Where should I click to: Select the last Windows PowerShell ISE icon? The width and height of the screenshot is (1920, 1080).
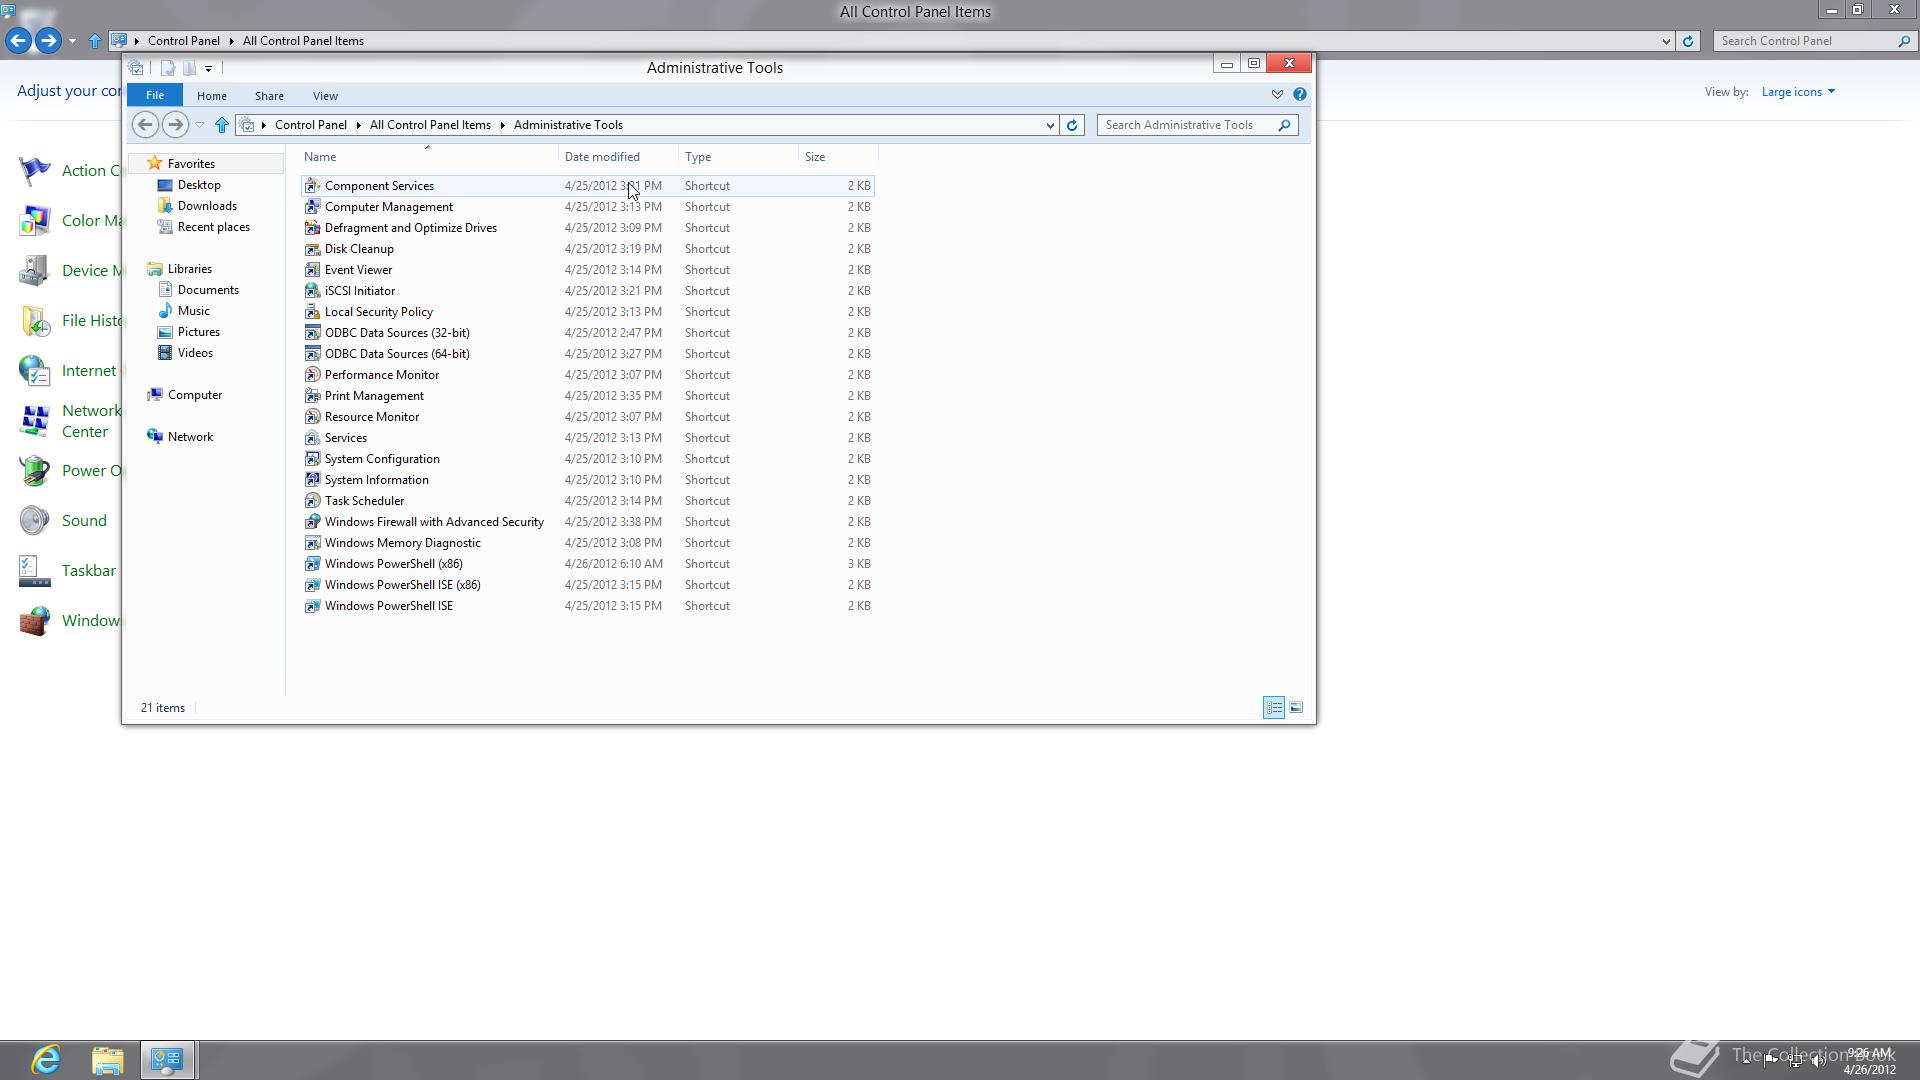coord(312,606)
